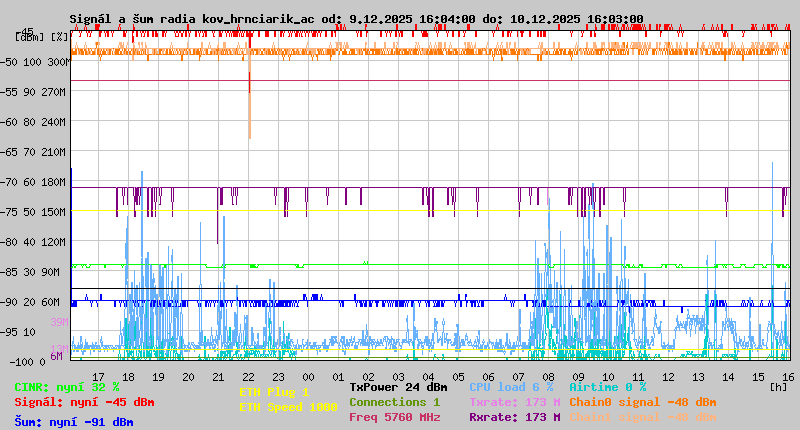Click the 08 hour mark on time axis
Screen dimensions: 800x430
point(549,376)
